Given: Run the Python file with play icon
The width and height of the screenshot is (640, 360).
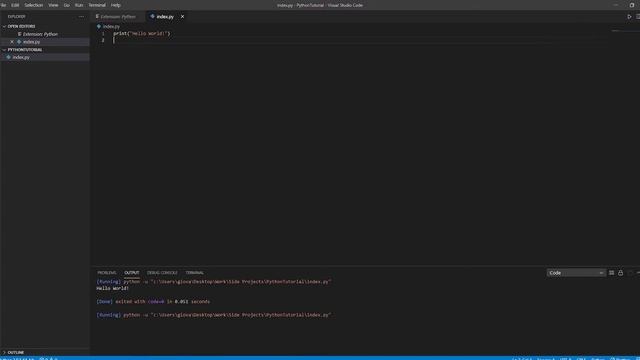Looking at the screenshot, I should click(x=629, y=17).
